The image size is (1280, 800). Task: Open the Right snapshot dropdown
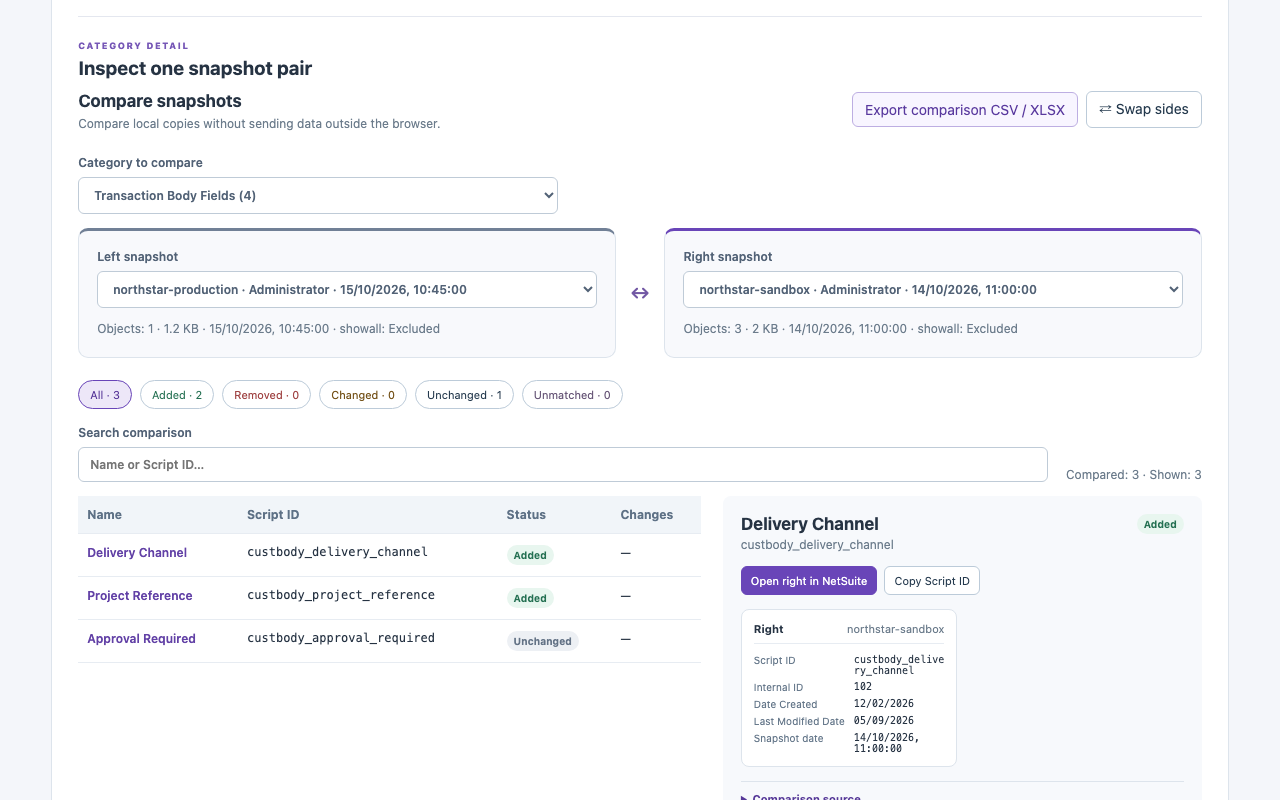tap(933, 289)
